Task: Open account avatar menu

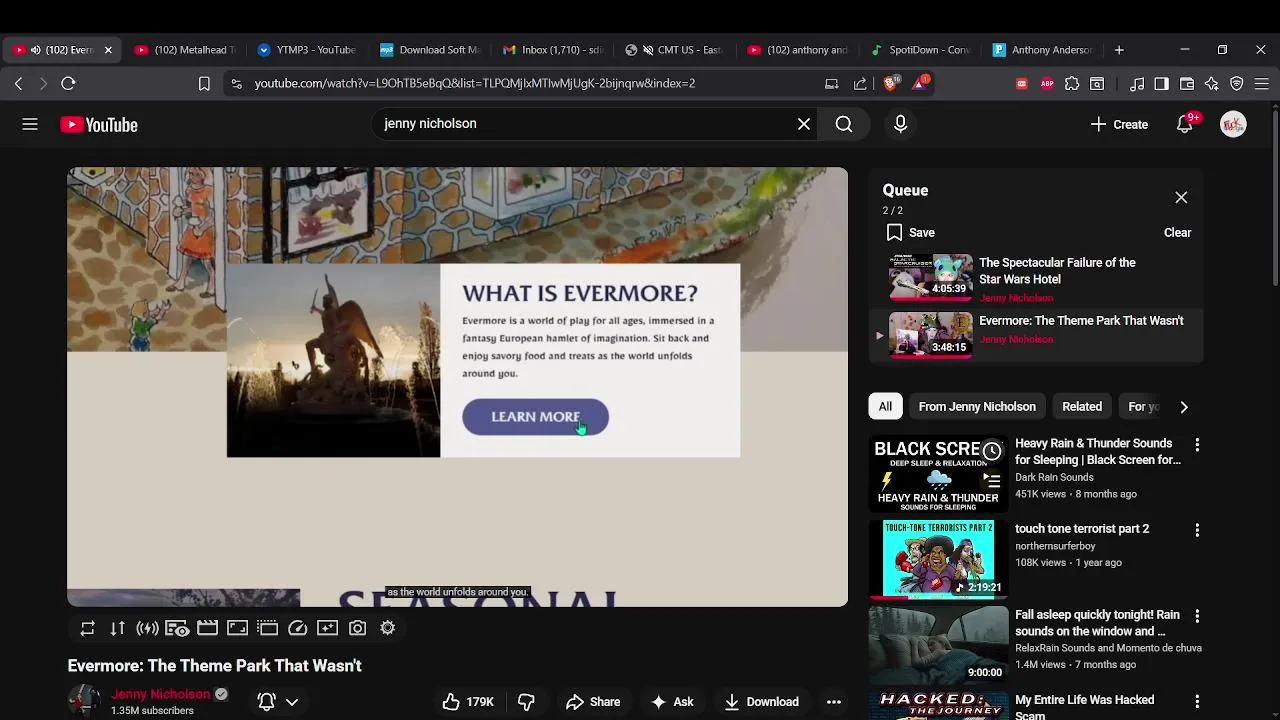Action: pos(1233,124)
